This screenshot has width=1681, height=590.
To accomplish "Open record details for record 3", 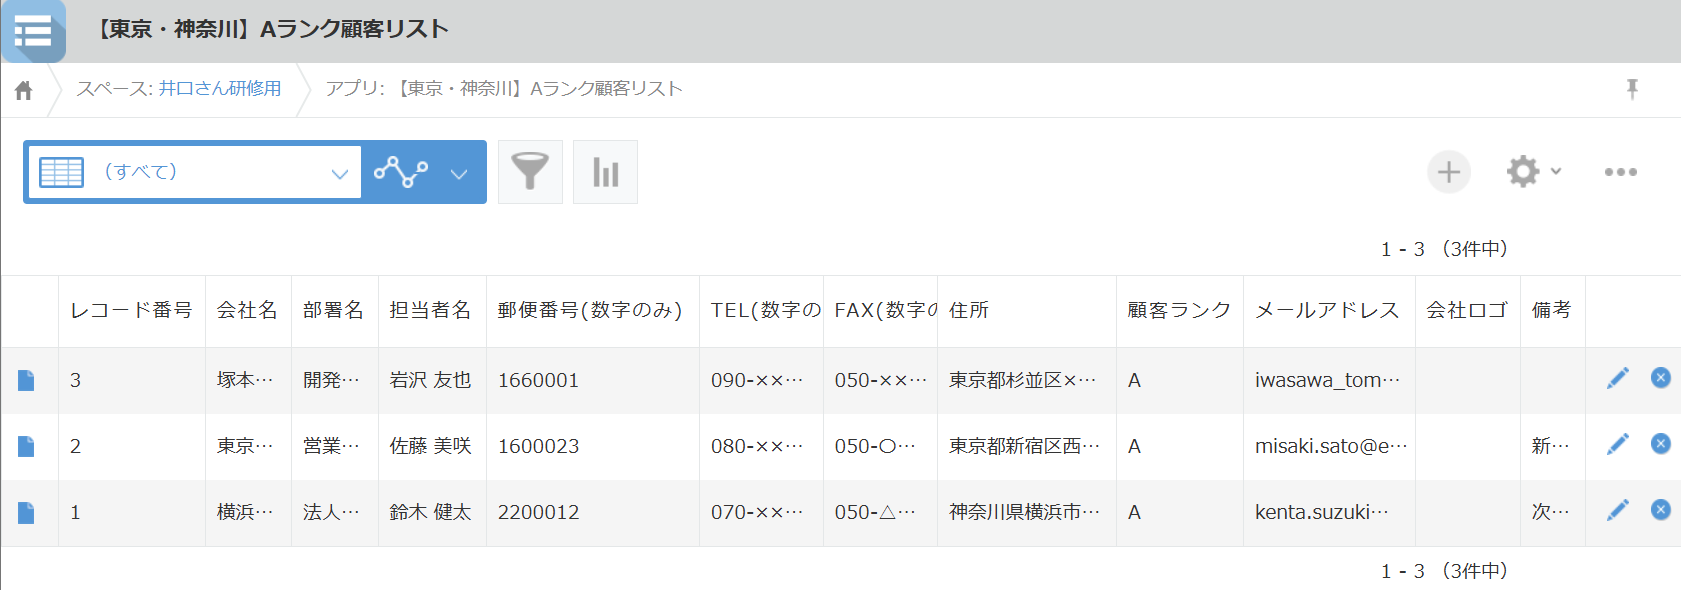I will click(x=26, y=380).
